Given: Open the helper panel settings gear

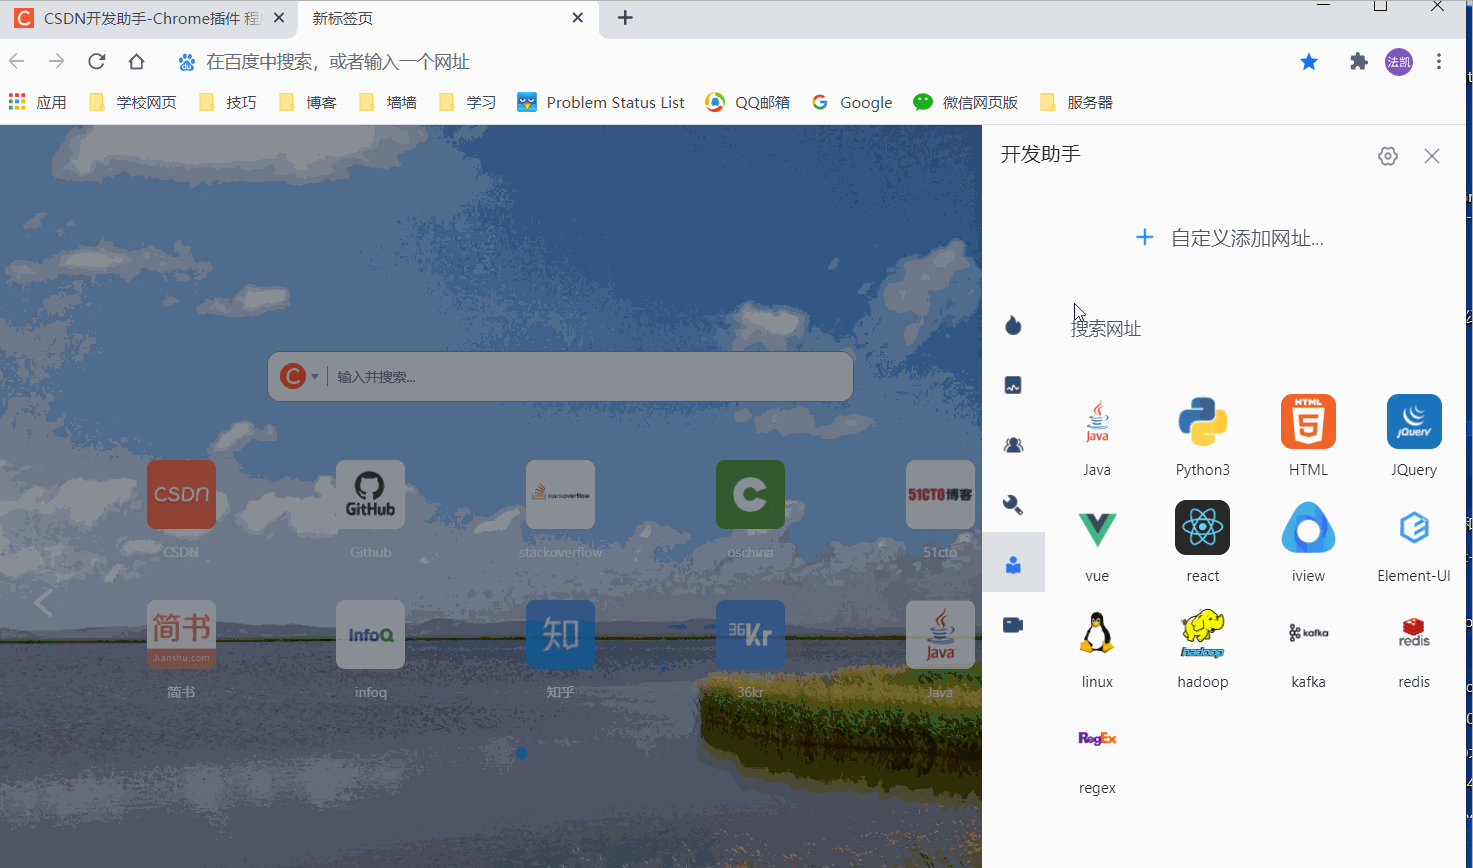Looking at the screenshot, I should coord(1388,156).
